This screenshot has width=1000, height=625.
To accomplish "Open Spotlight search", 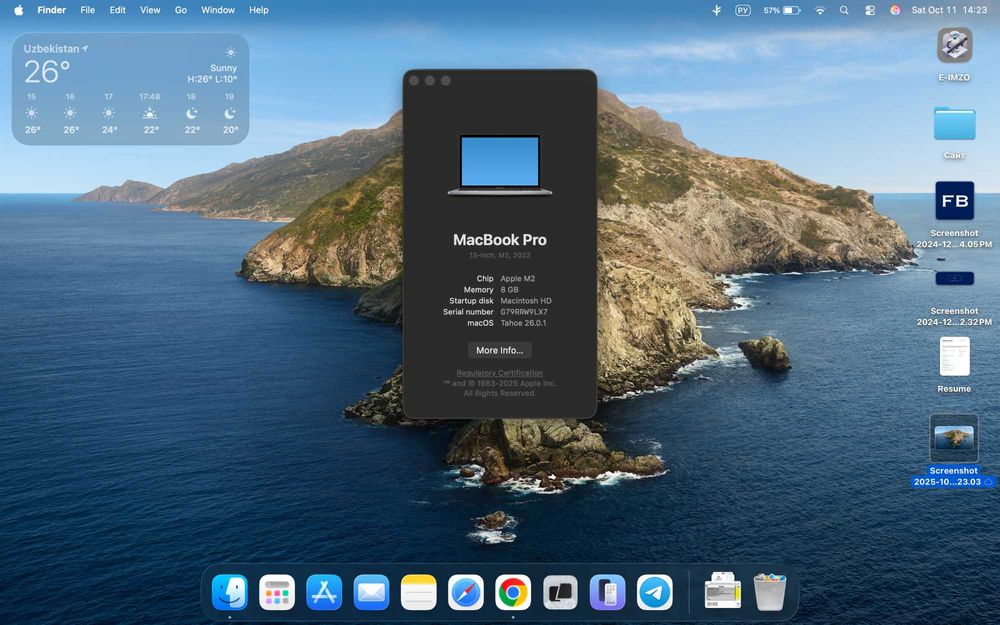I will [x=844, y=10].
